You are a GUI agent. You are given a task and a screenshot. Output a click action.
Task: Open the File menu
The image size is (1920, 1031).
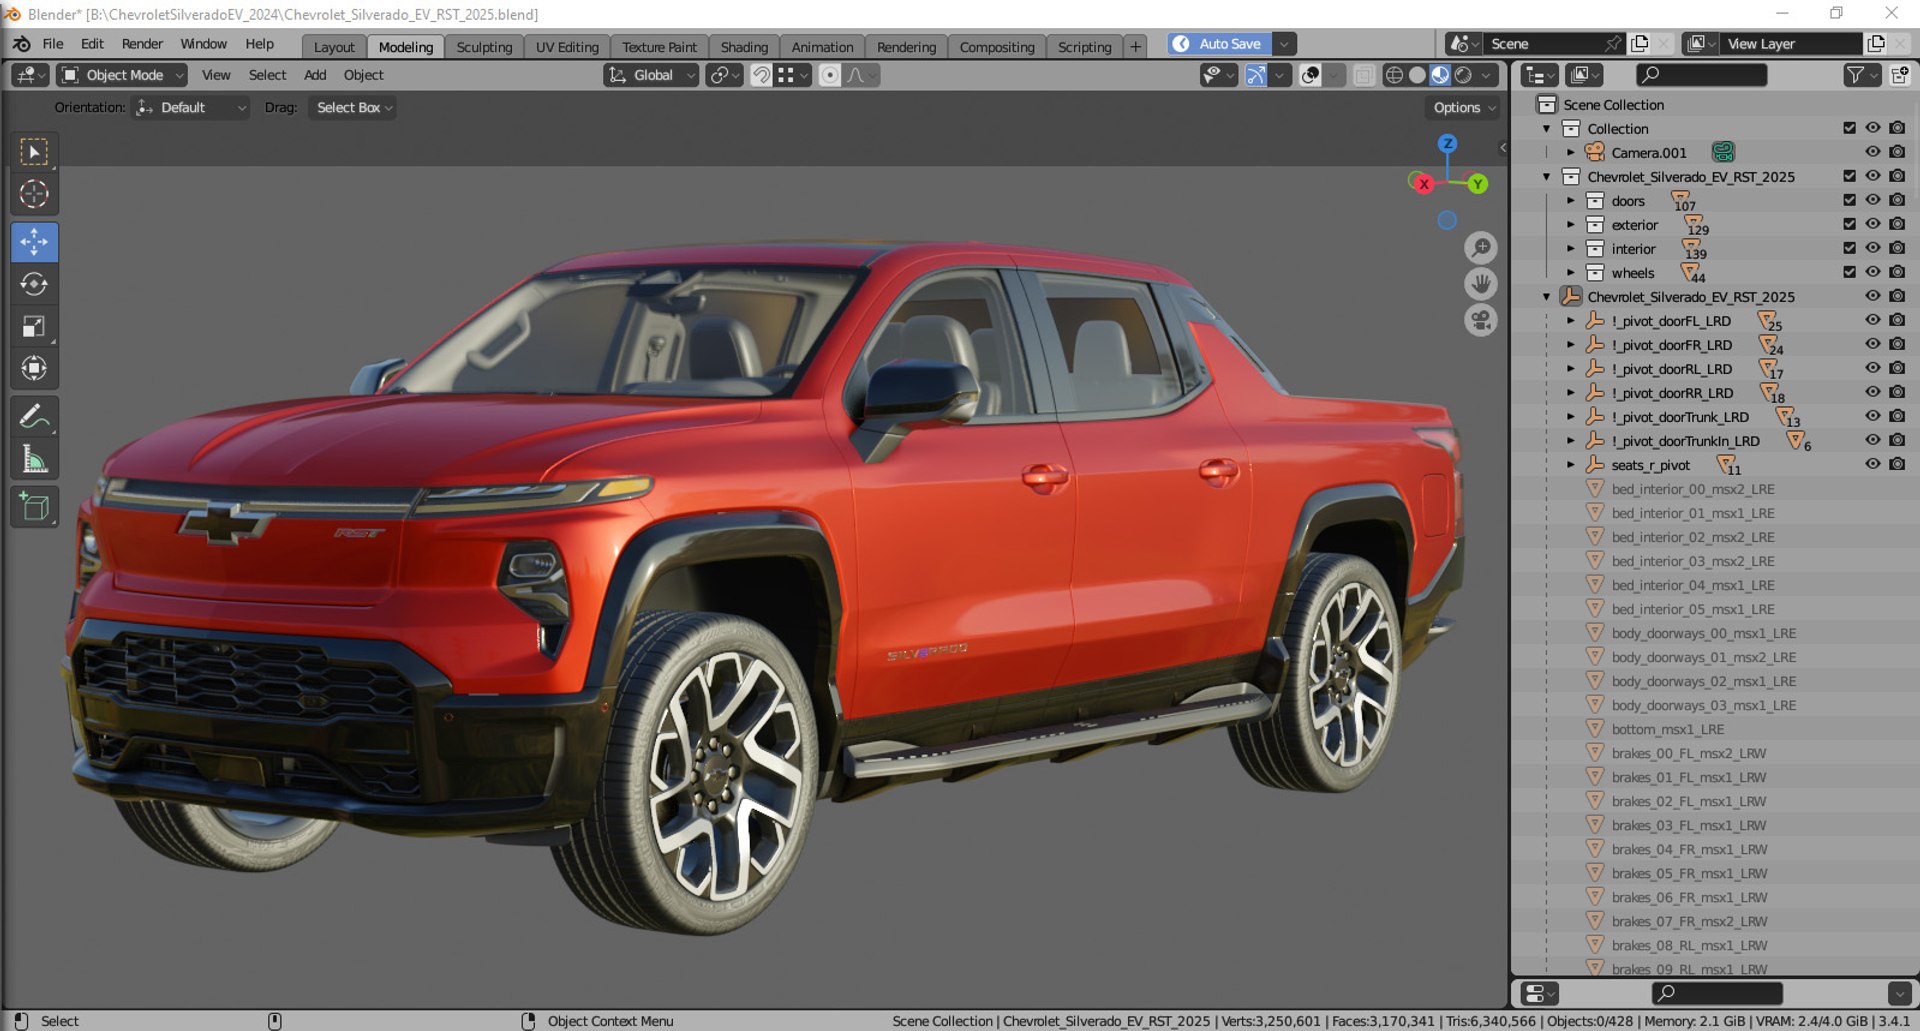click(53, 44)
